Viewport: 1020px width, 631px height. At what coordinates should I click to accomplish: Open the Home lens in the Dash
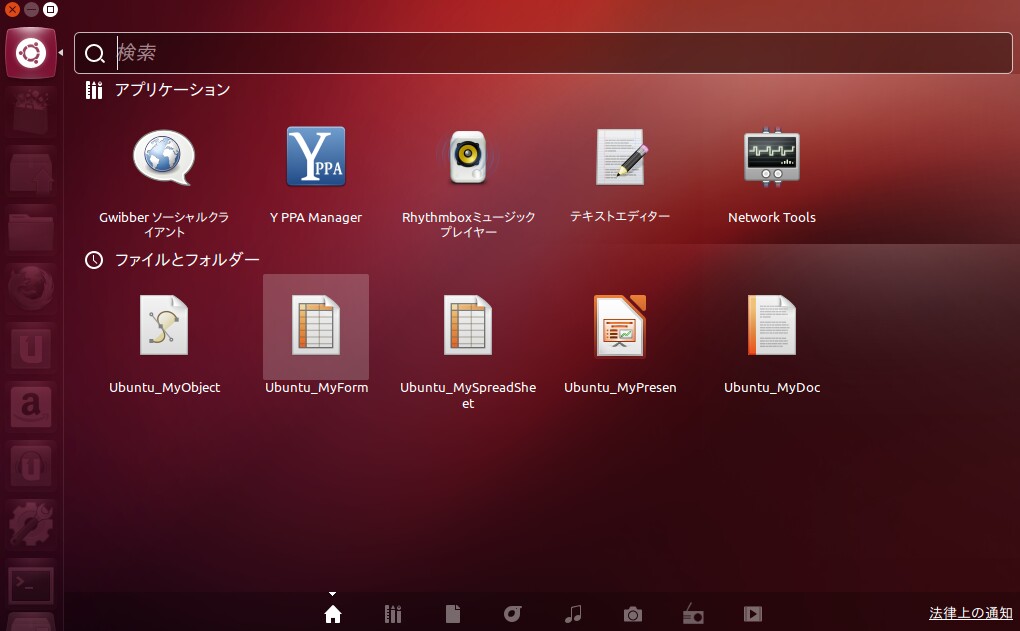coord(333,613)
